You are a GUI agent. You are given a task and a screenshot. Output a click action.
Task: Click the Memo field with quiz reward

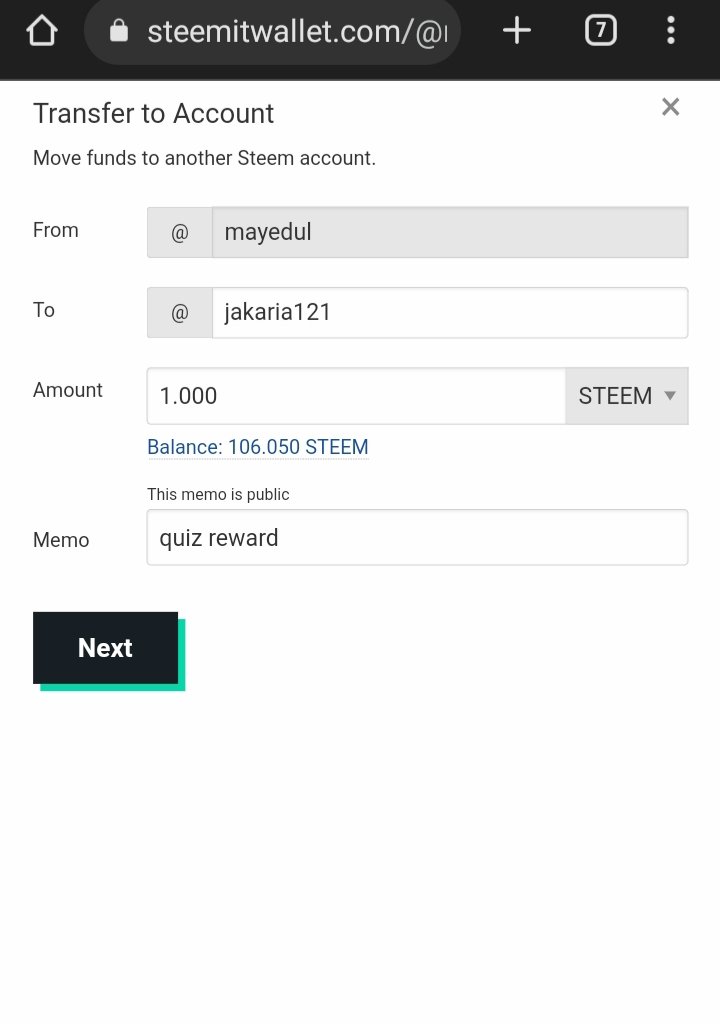tap(417, 538)
